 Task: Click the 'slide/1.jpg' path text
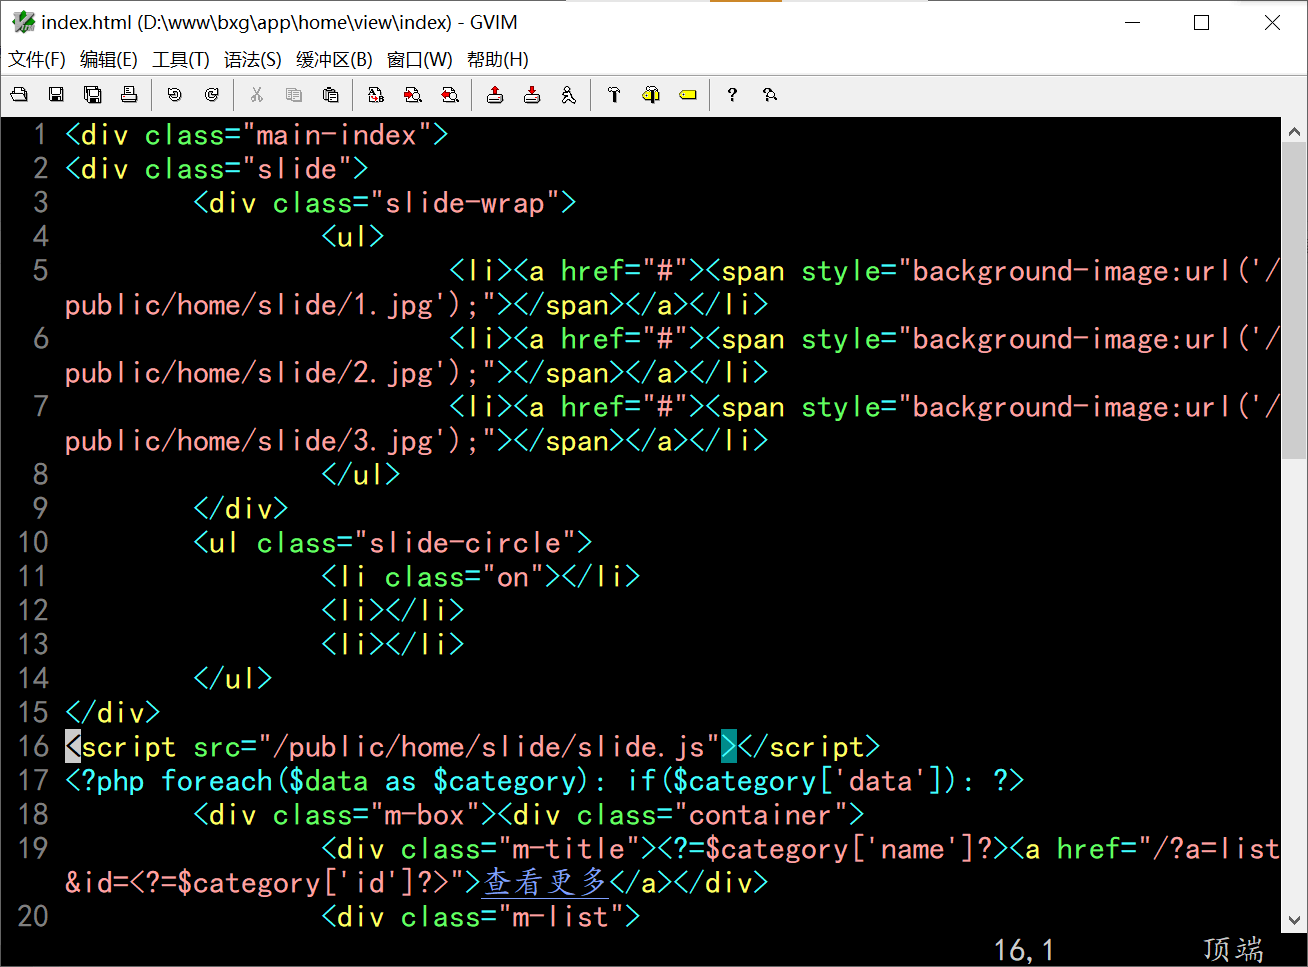(x=345, y=305)
